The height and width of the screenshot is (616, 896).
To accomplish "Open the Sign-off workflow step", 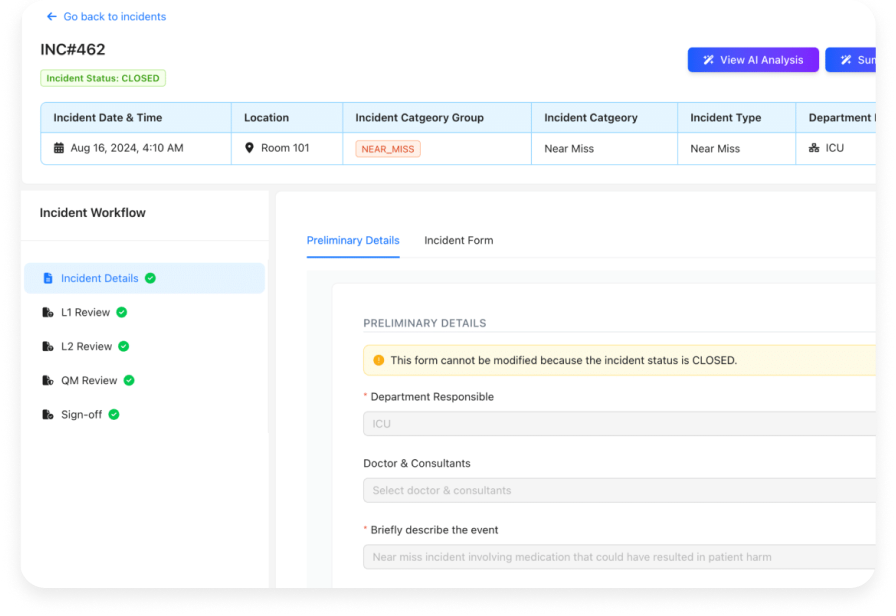I will [x=81, y=415].
